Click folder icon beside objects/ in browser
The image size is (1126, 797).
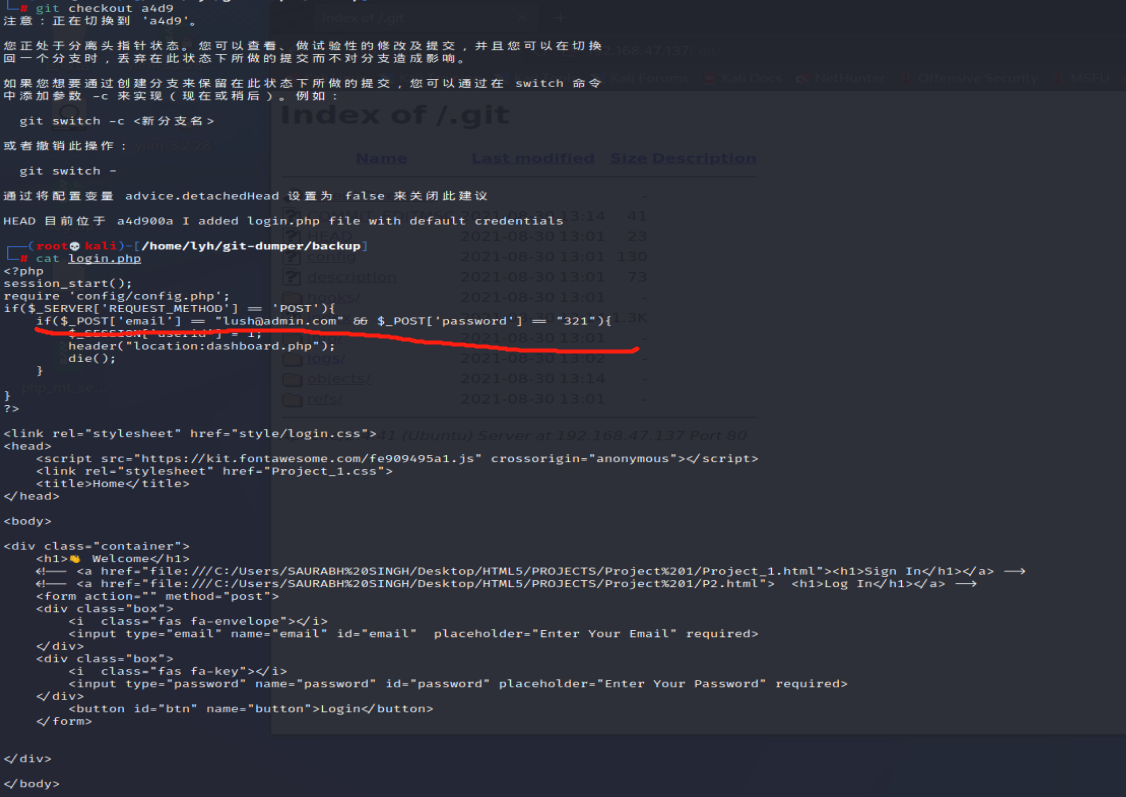pos(292,378)
